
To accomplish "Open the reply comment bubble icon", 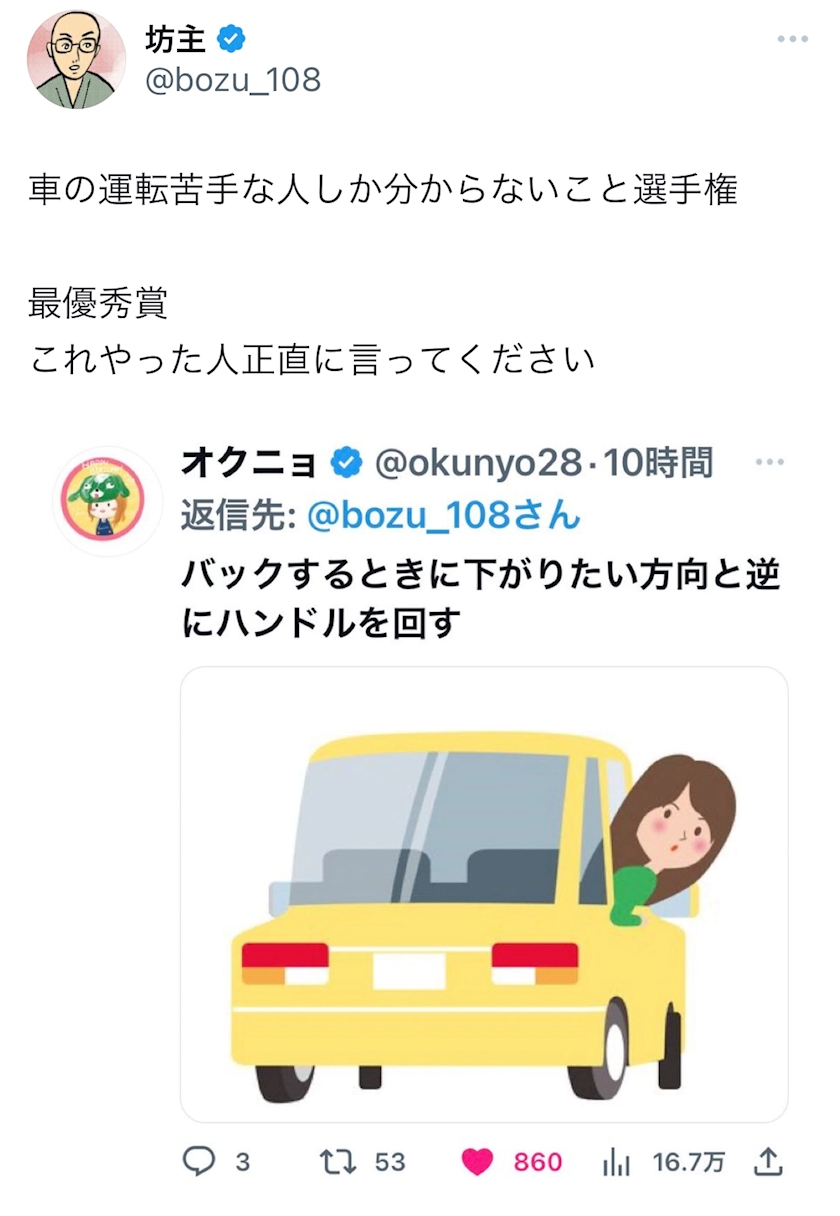I will point(201,1161).
